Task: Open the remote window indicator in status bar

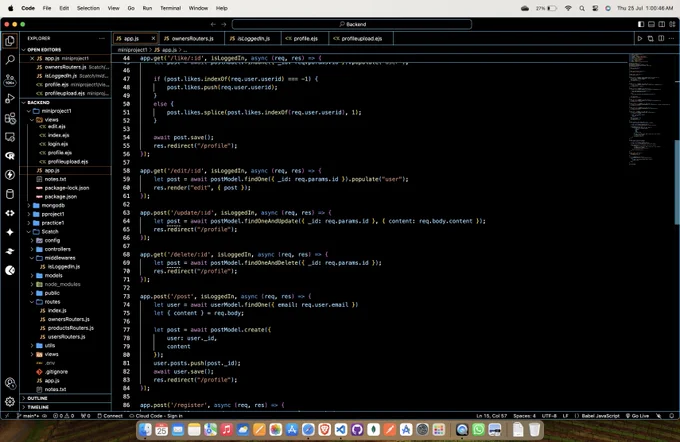Action: (x=7, y=416)
